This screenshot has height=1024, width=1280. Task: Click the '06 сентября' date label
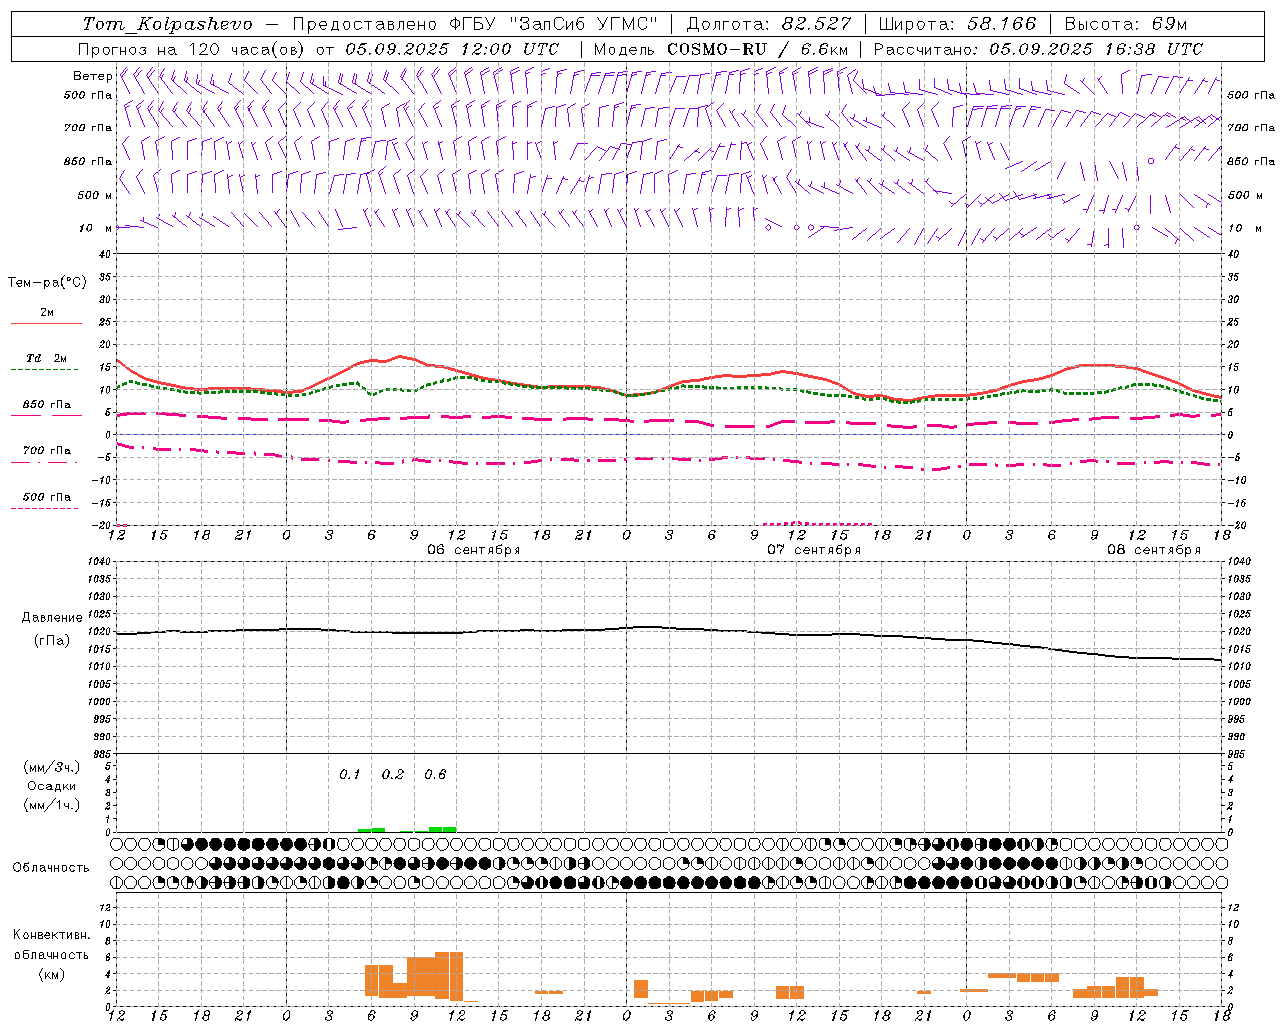pyautogui.click(x=474, y=550)
